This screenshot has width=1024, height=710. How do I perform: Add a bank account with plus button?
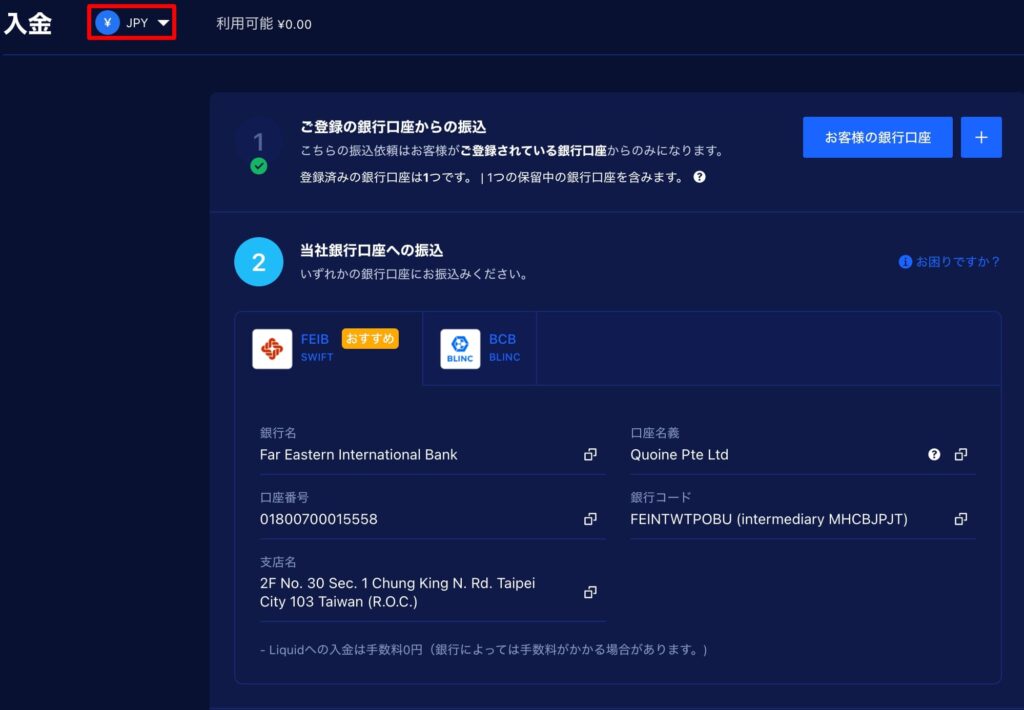981,137
